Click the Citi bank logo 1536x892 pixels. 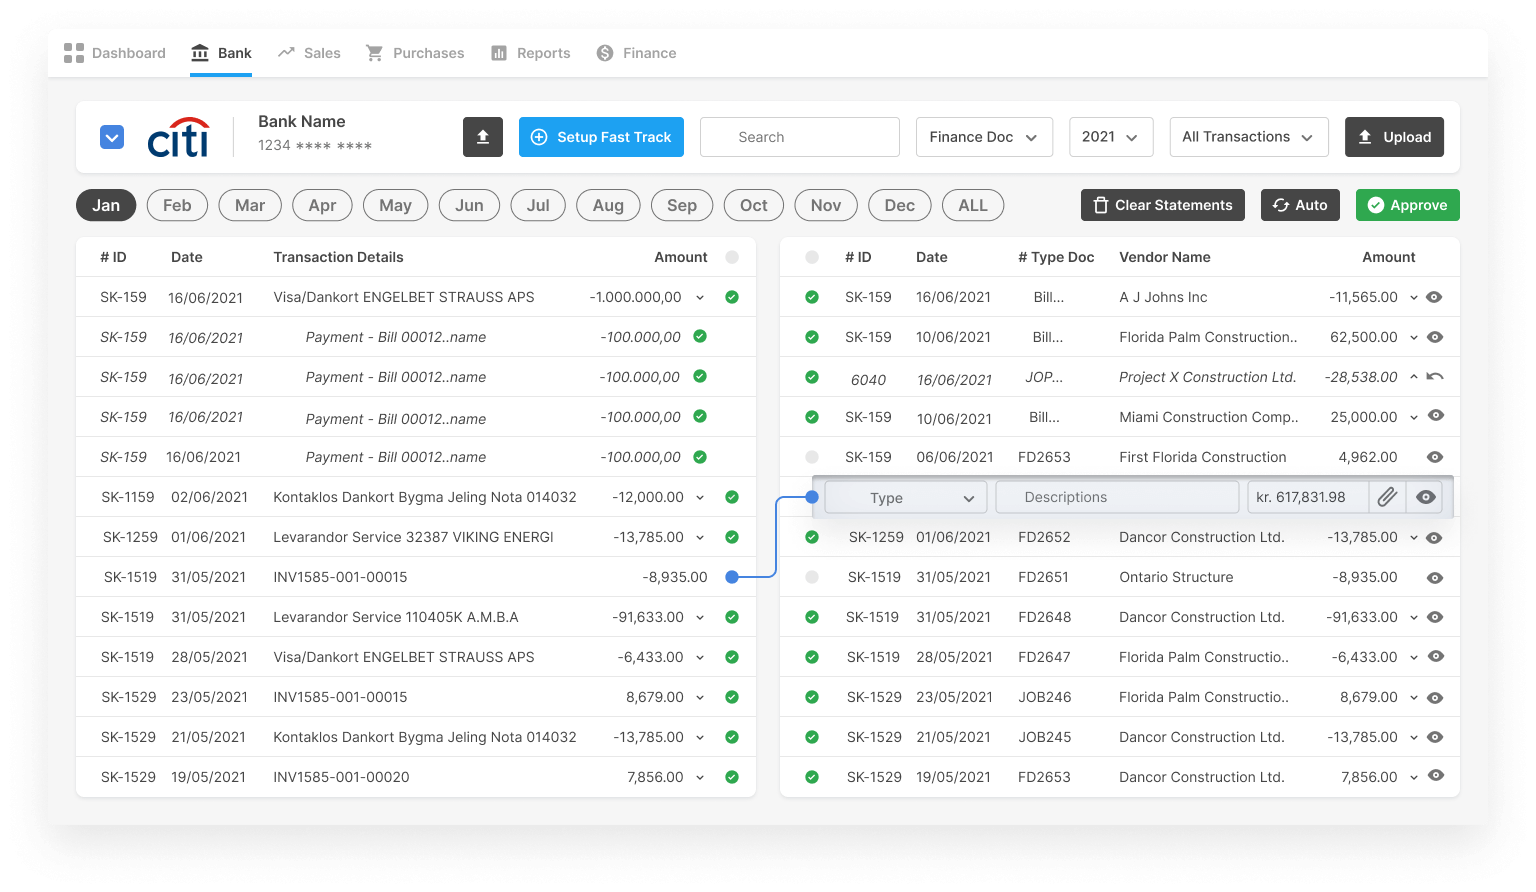tap(179, 138)
